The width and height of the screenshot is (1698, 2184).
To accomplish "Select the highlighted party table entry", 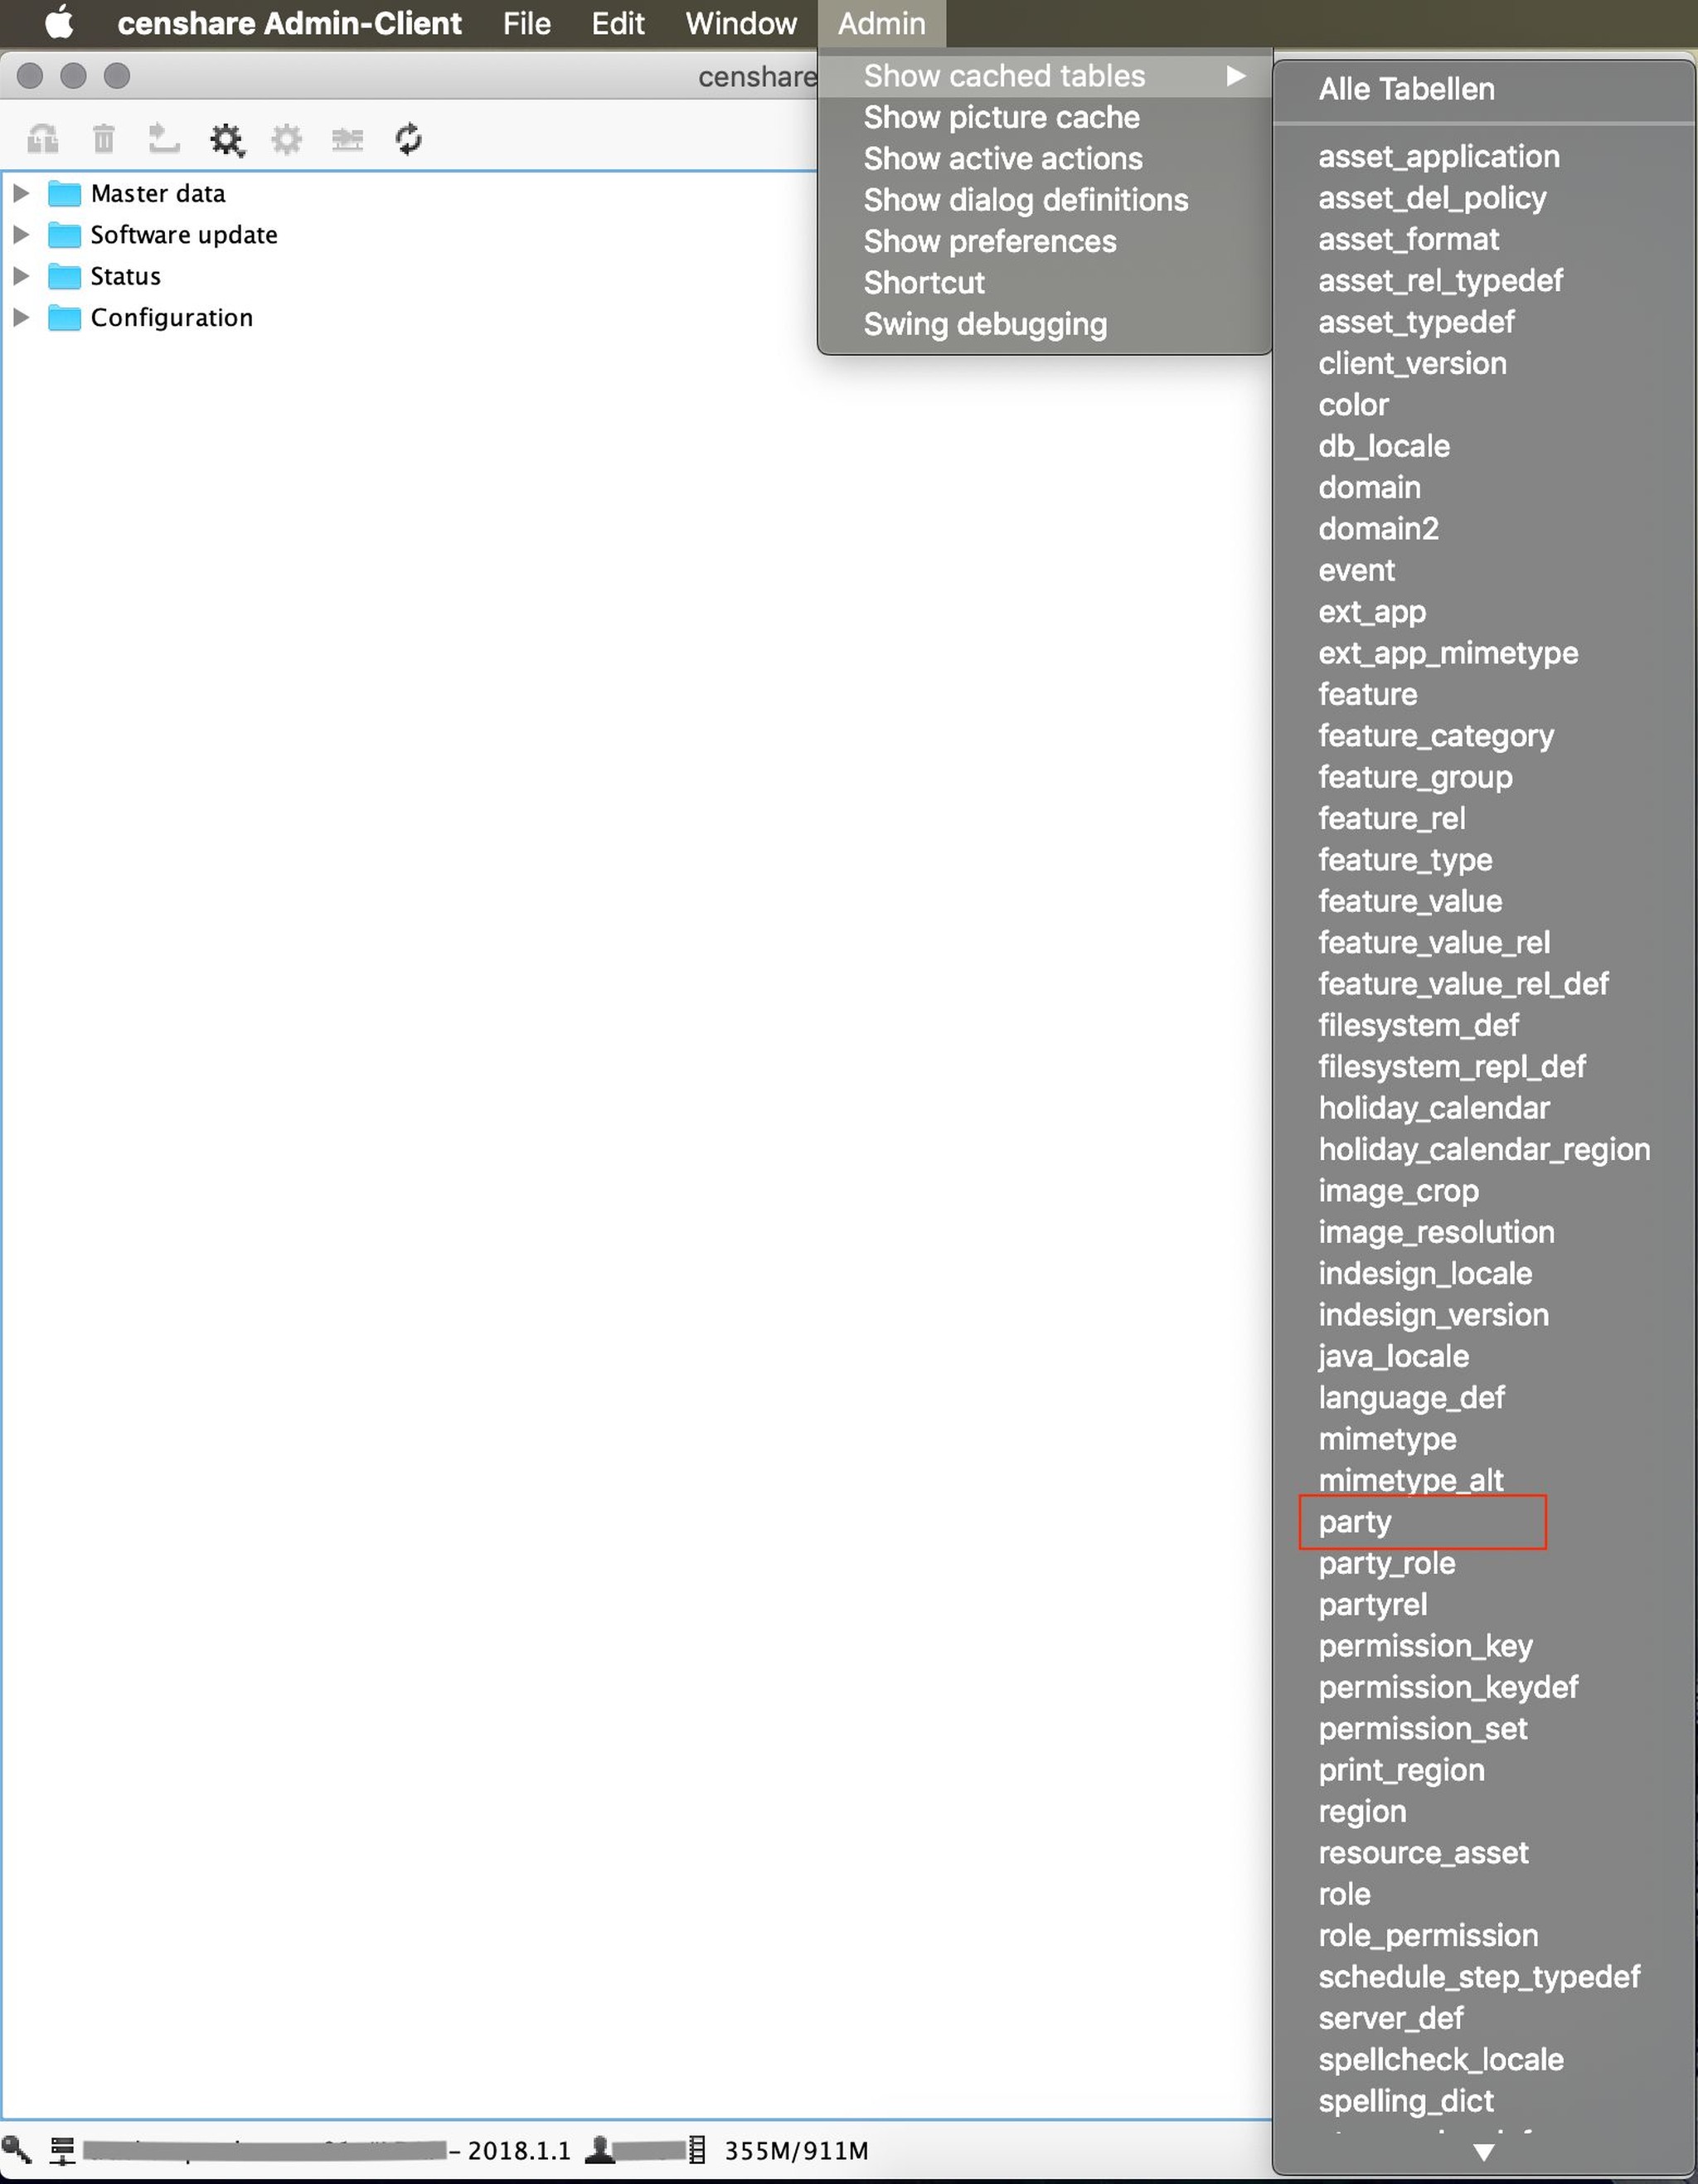I will [x=1353, y=1521].
